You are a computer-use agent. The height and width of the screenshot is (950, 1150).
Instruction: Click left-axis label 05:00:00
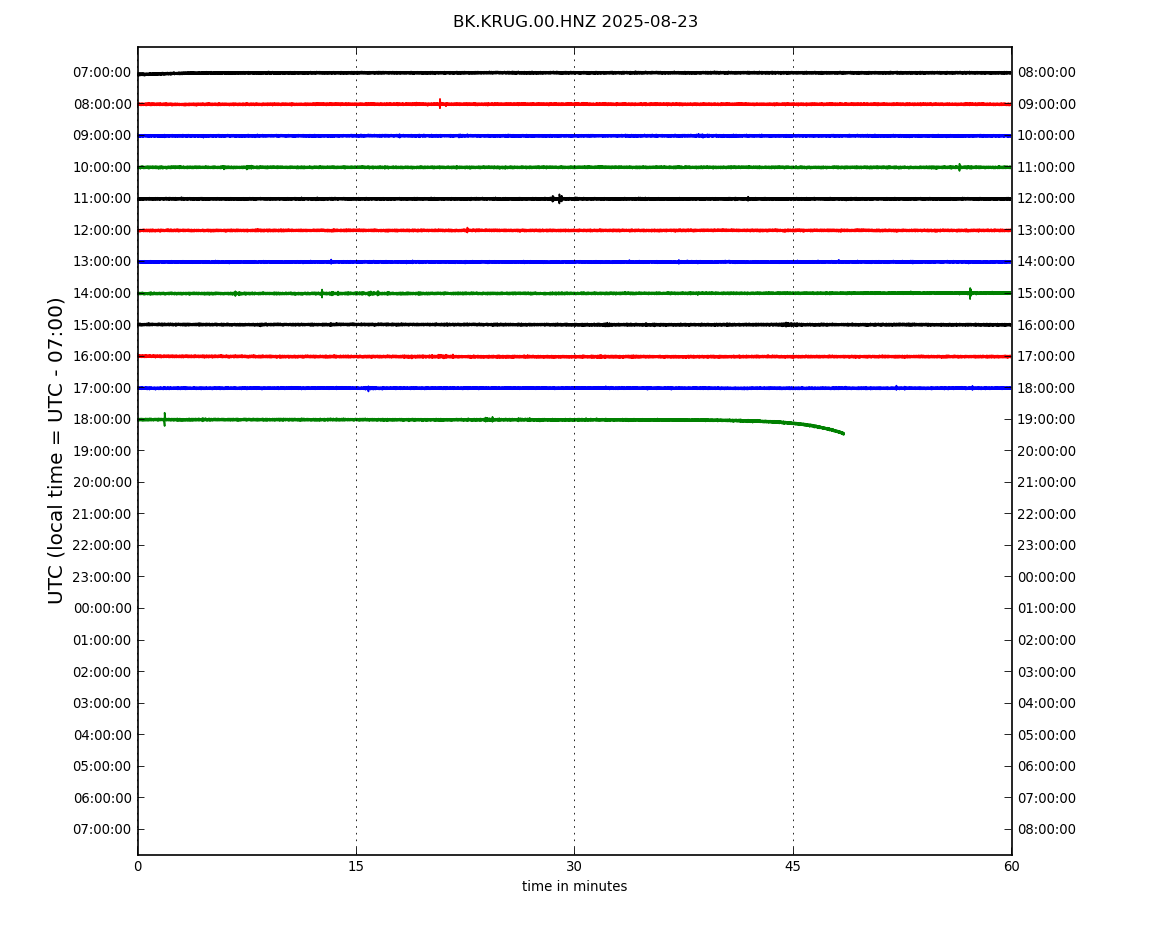[x=103, y=767]
